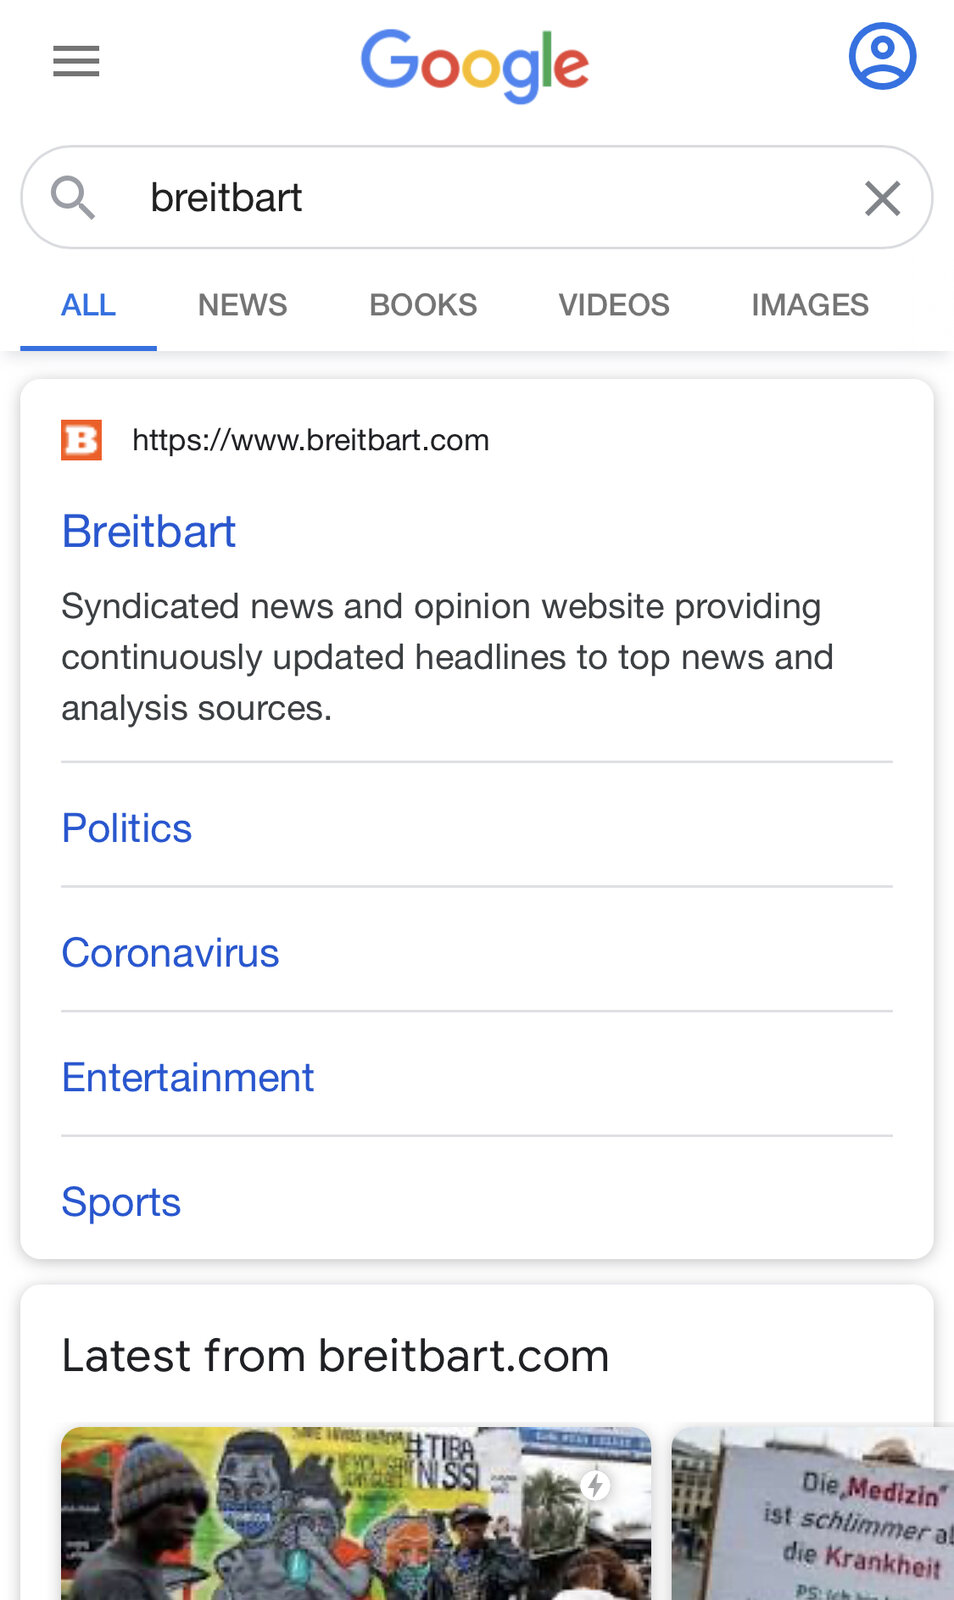
Task: Focus the search field containing breitbart
Action: click(x=477, y=197)
